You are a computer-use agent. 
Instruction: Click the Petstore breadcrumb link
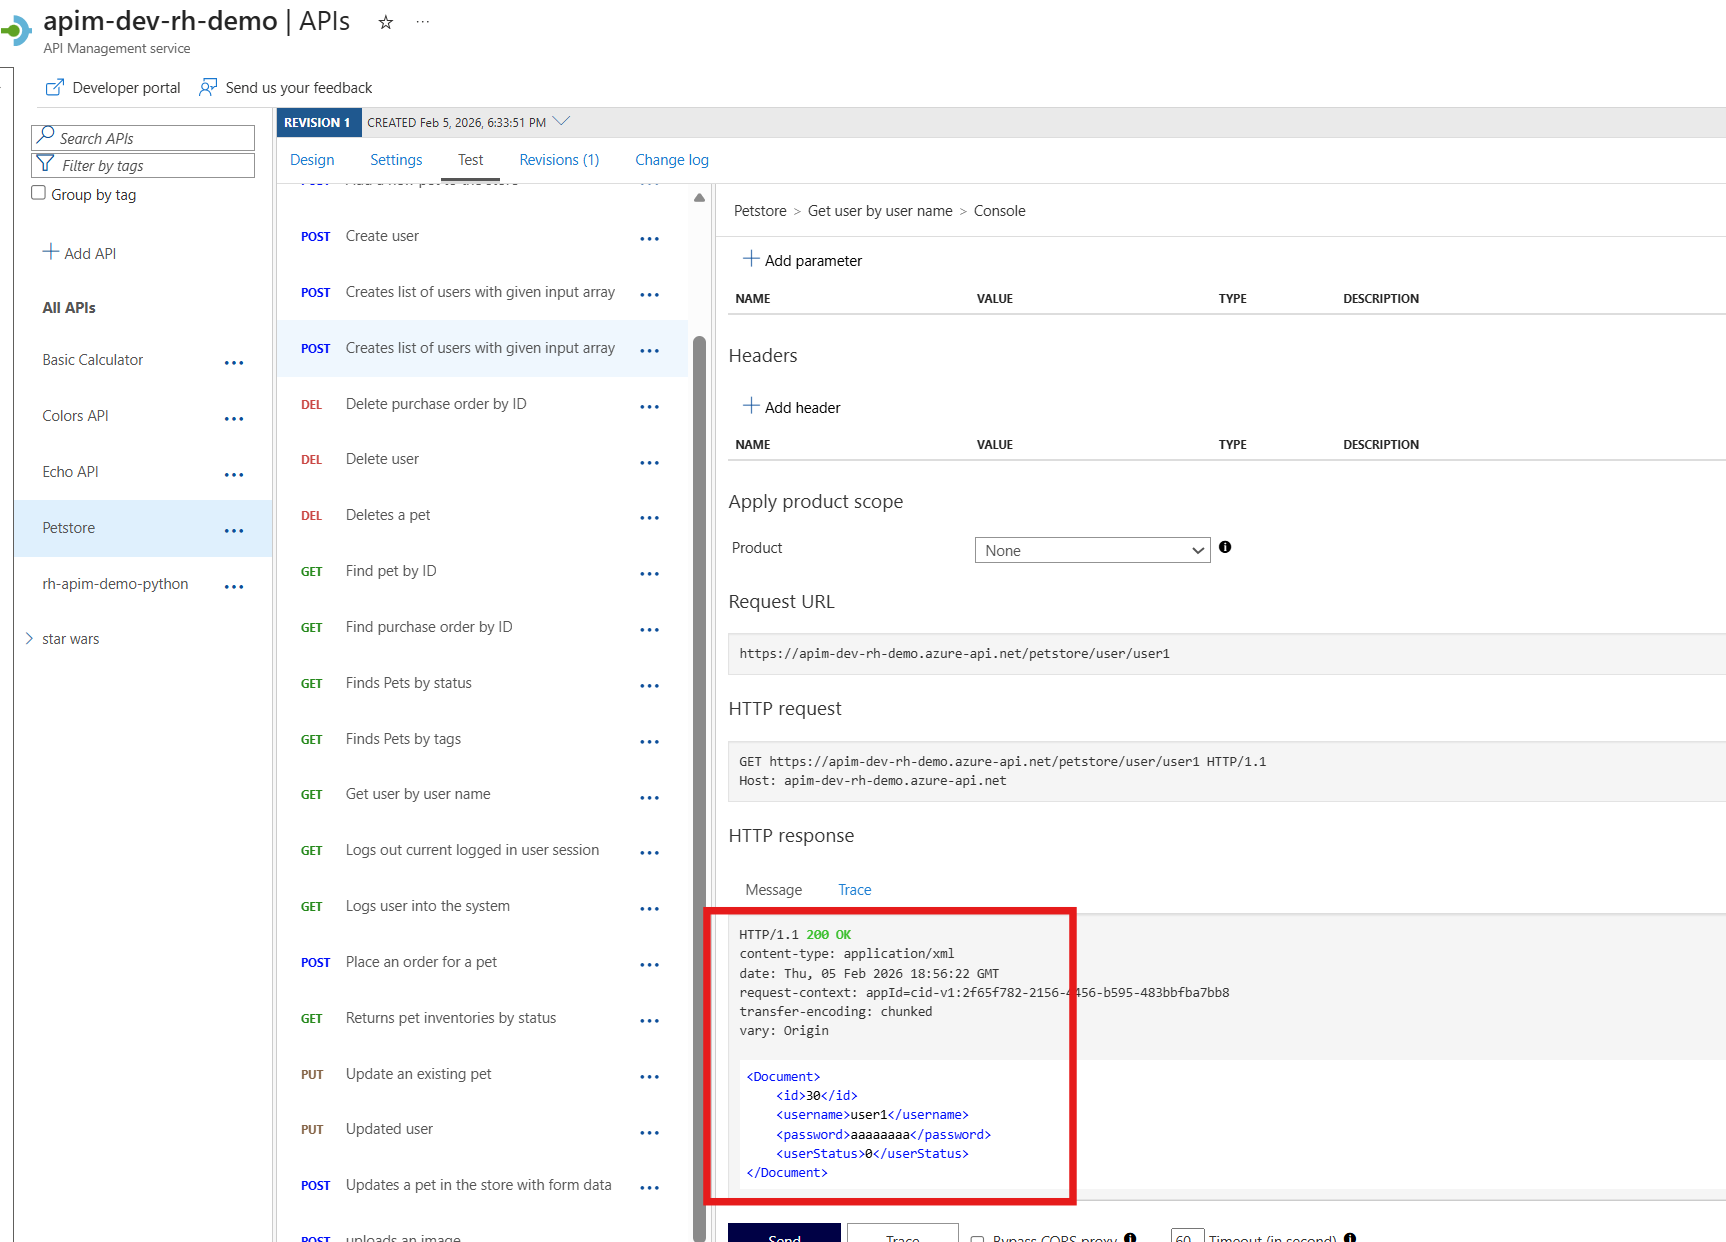tap(760, 211)
